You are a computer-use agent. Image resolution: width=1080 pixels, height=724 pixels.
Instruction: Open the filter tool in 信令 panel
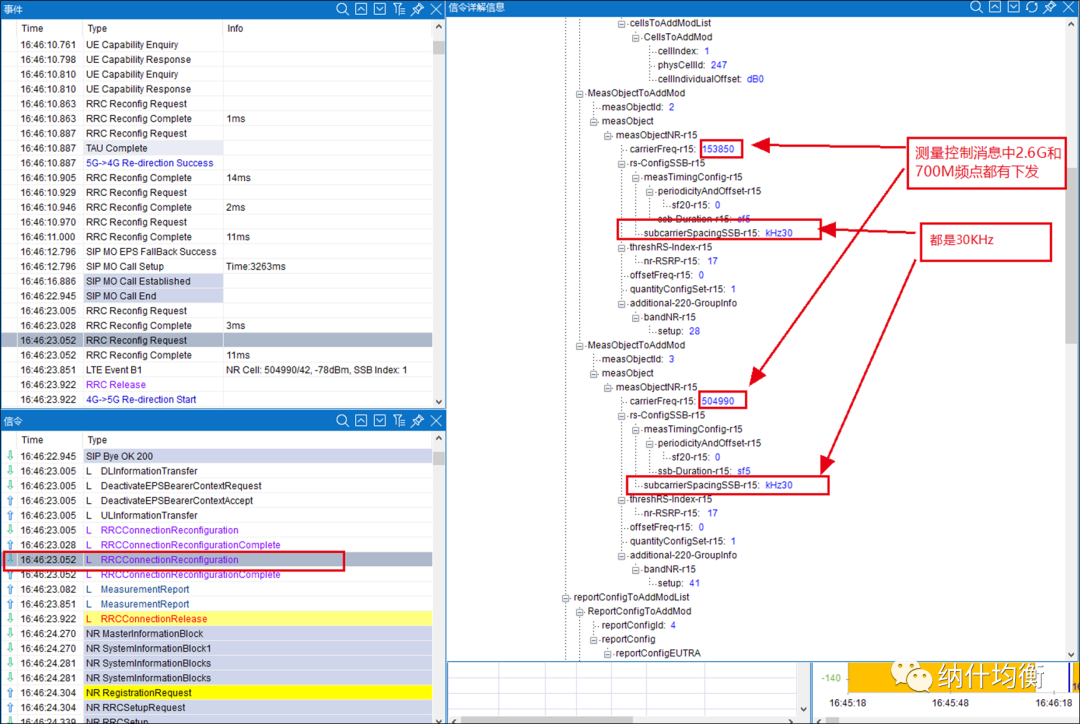(x=399, y=420)
